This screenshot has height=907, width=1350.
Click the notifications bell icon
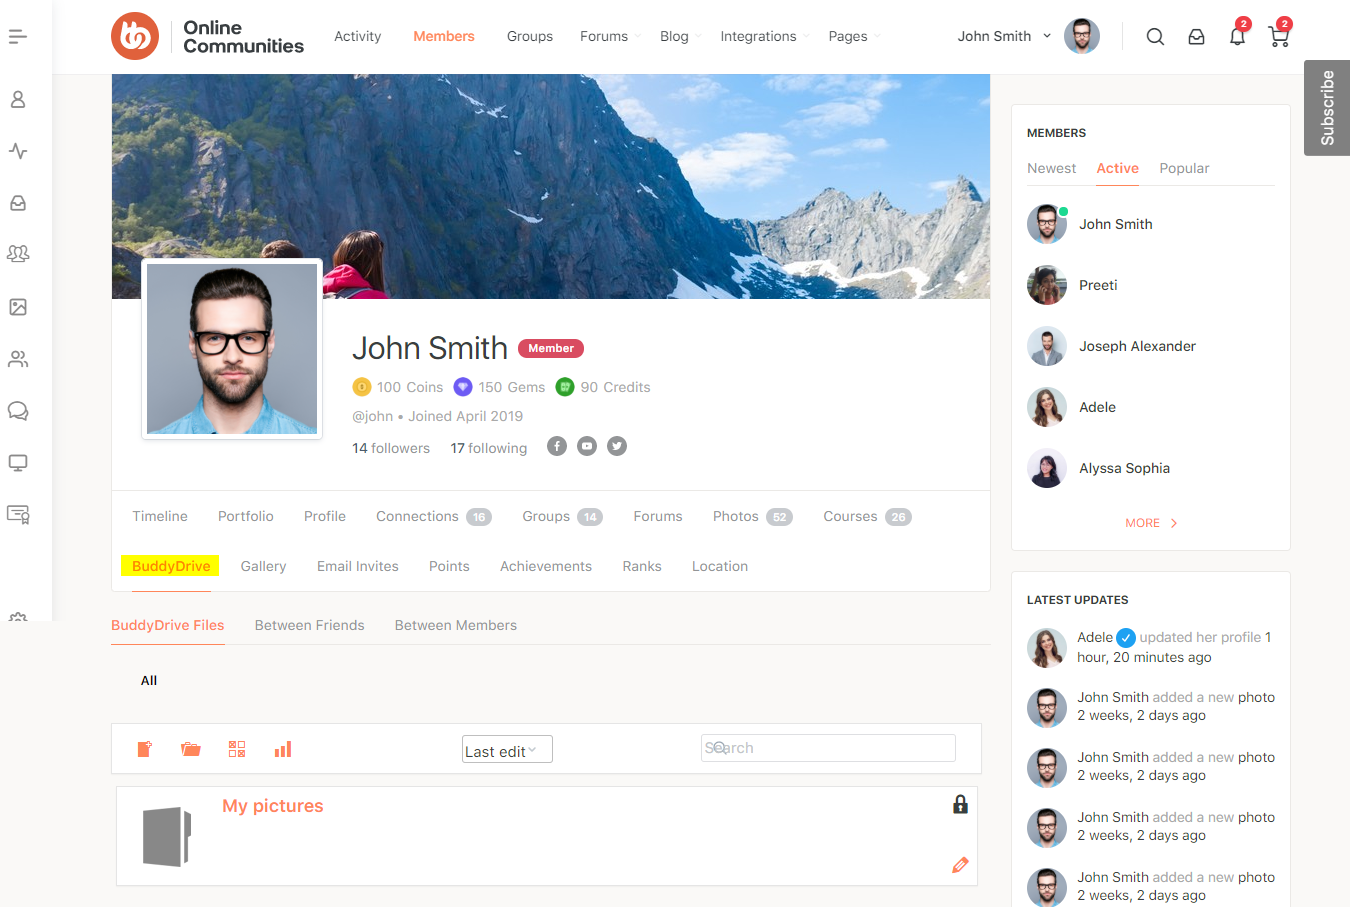(1237, 36)
